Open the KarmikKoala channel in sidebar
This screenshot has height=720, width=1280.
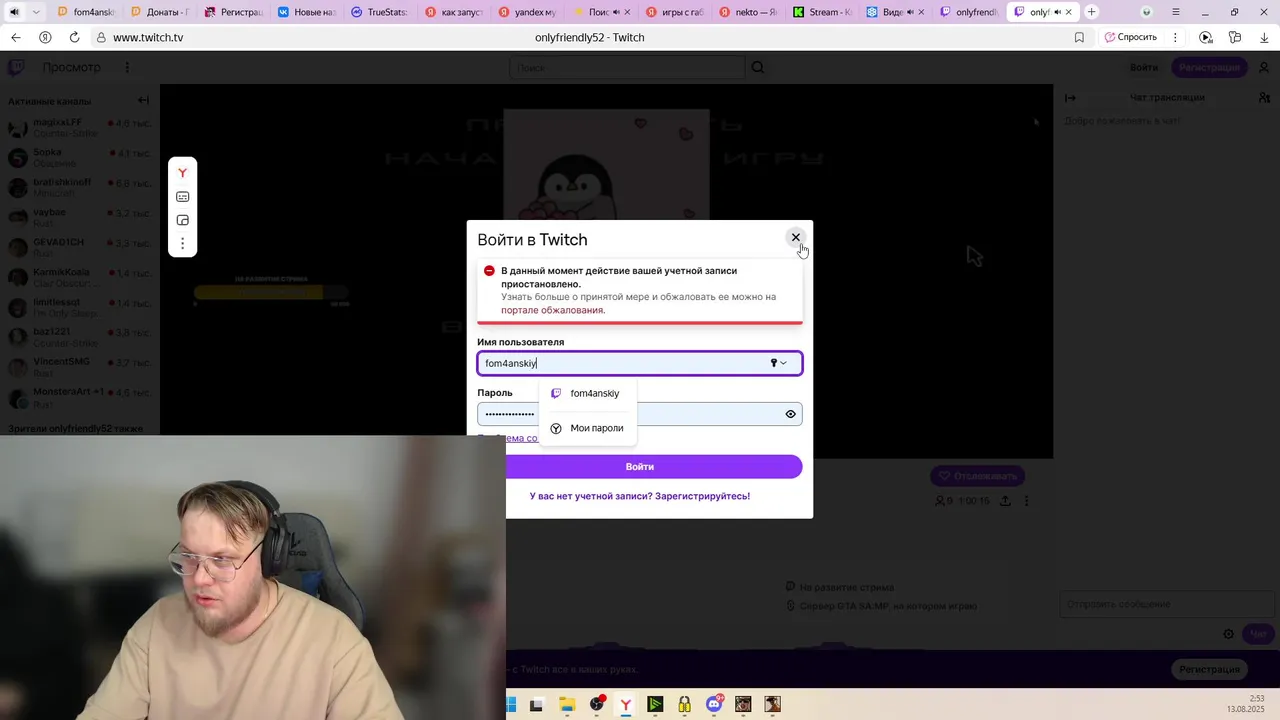(x=78, y=277)
